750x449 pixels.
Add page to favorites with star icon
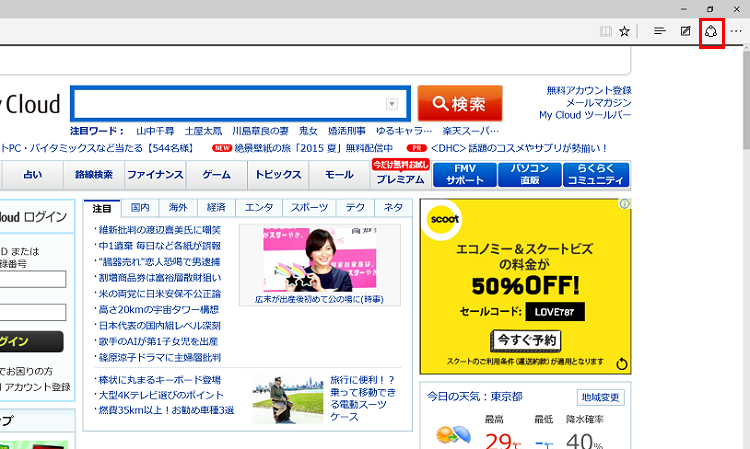click(624, 31)
